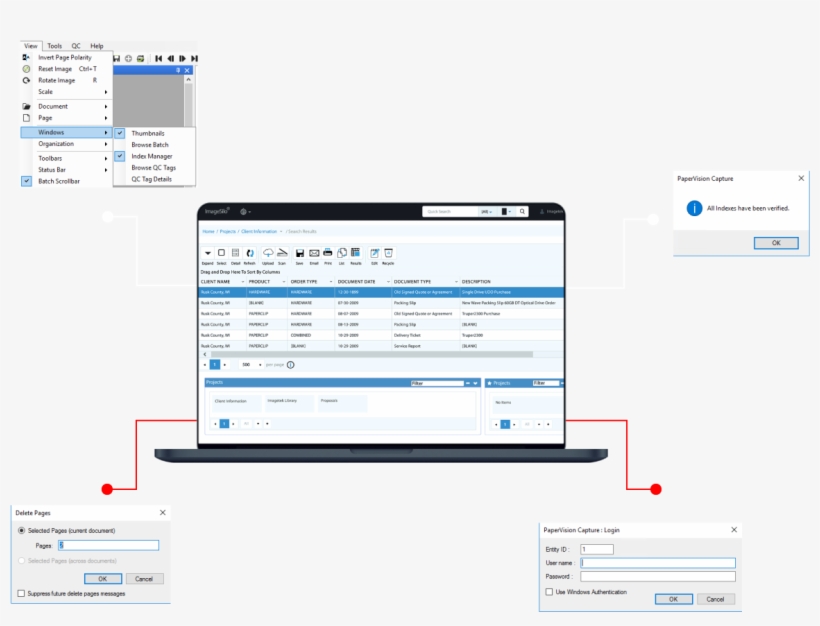Click the List toolbar icon
Screen dimensions: 820x626
coord(341,253)
